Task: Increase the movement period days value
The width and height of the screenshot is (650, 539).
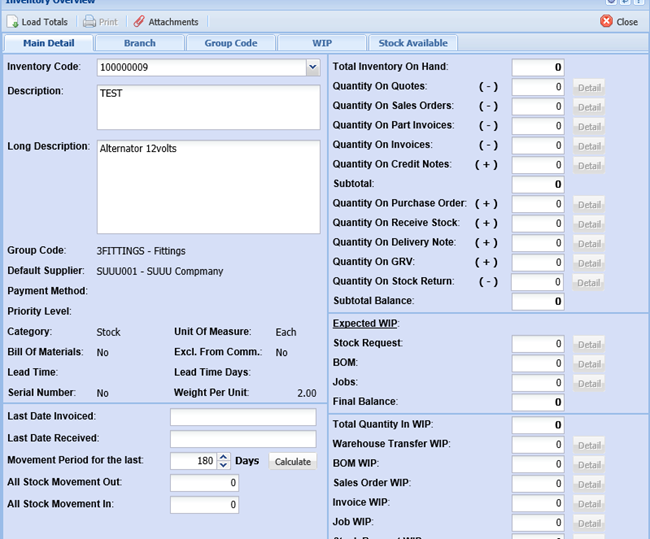Action: 223,457
